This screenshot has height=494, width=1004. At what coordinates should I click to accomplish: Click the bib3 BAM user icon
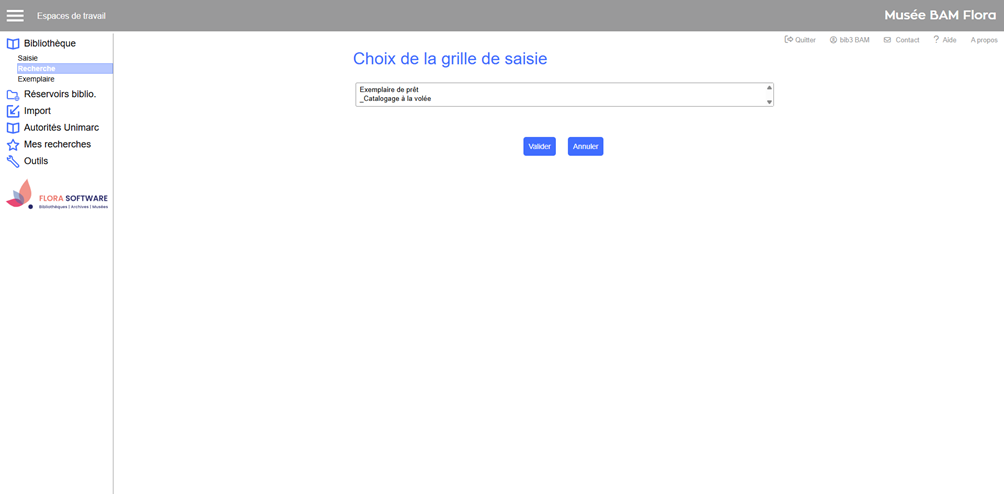(x=834, y=40)
